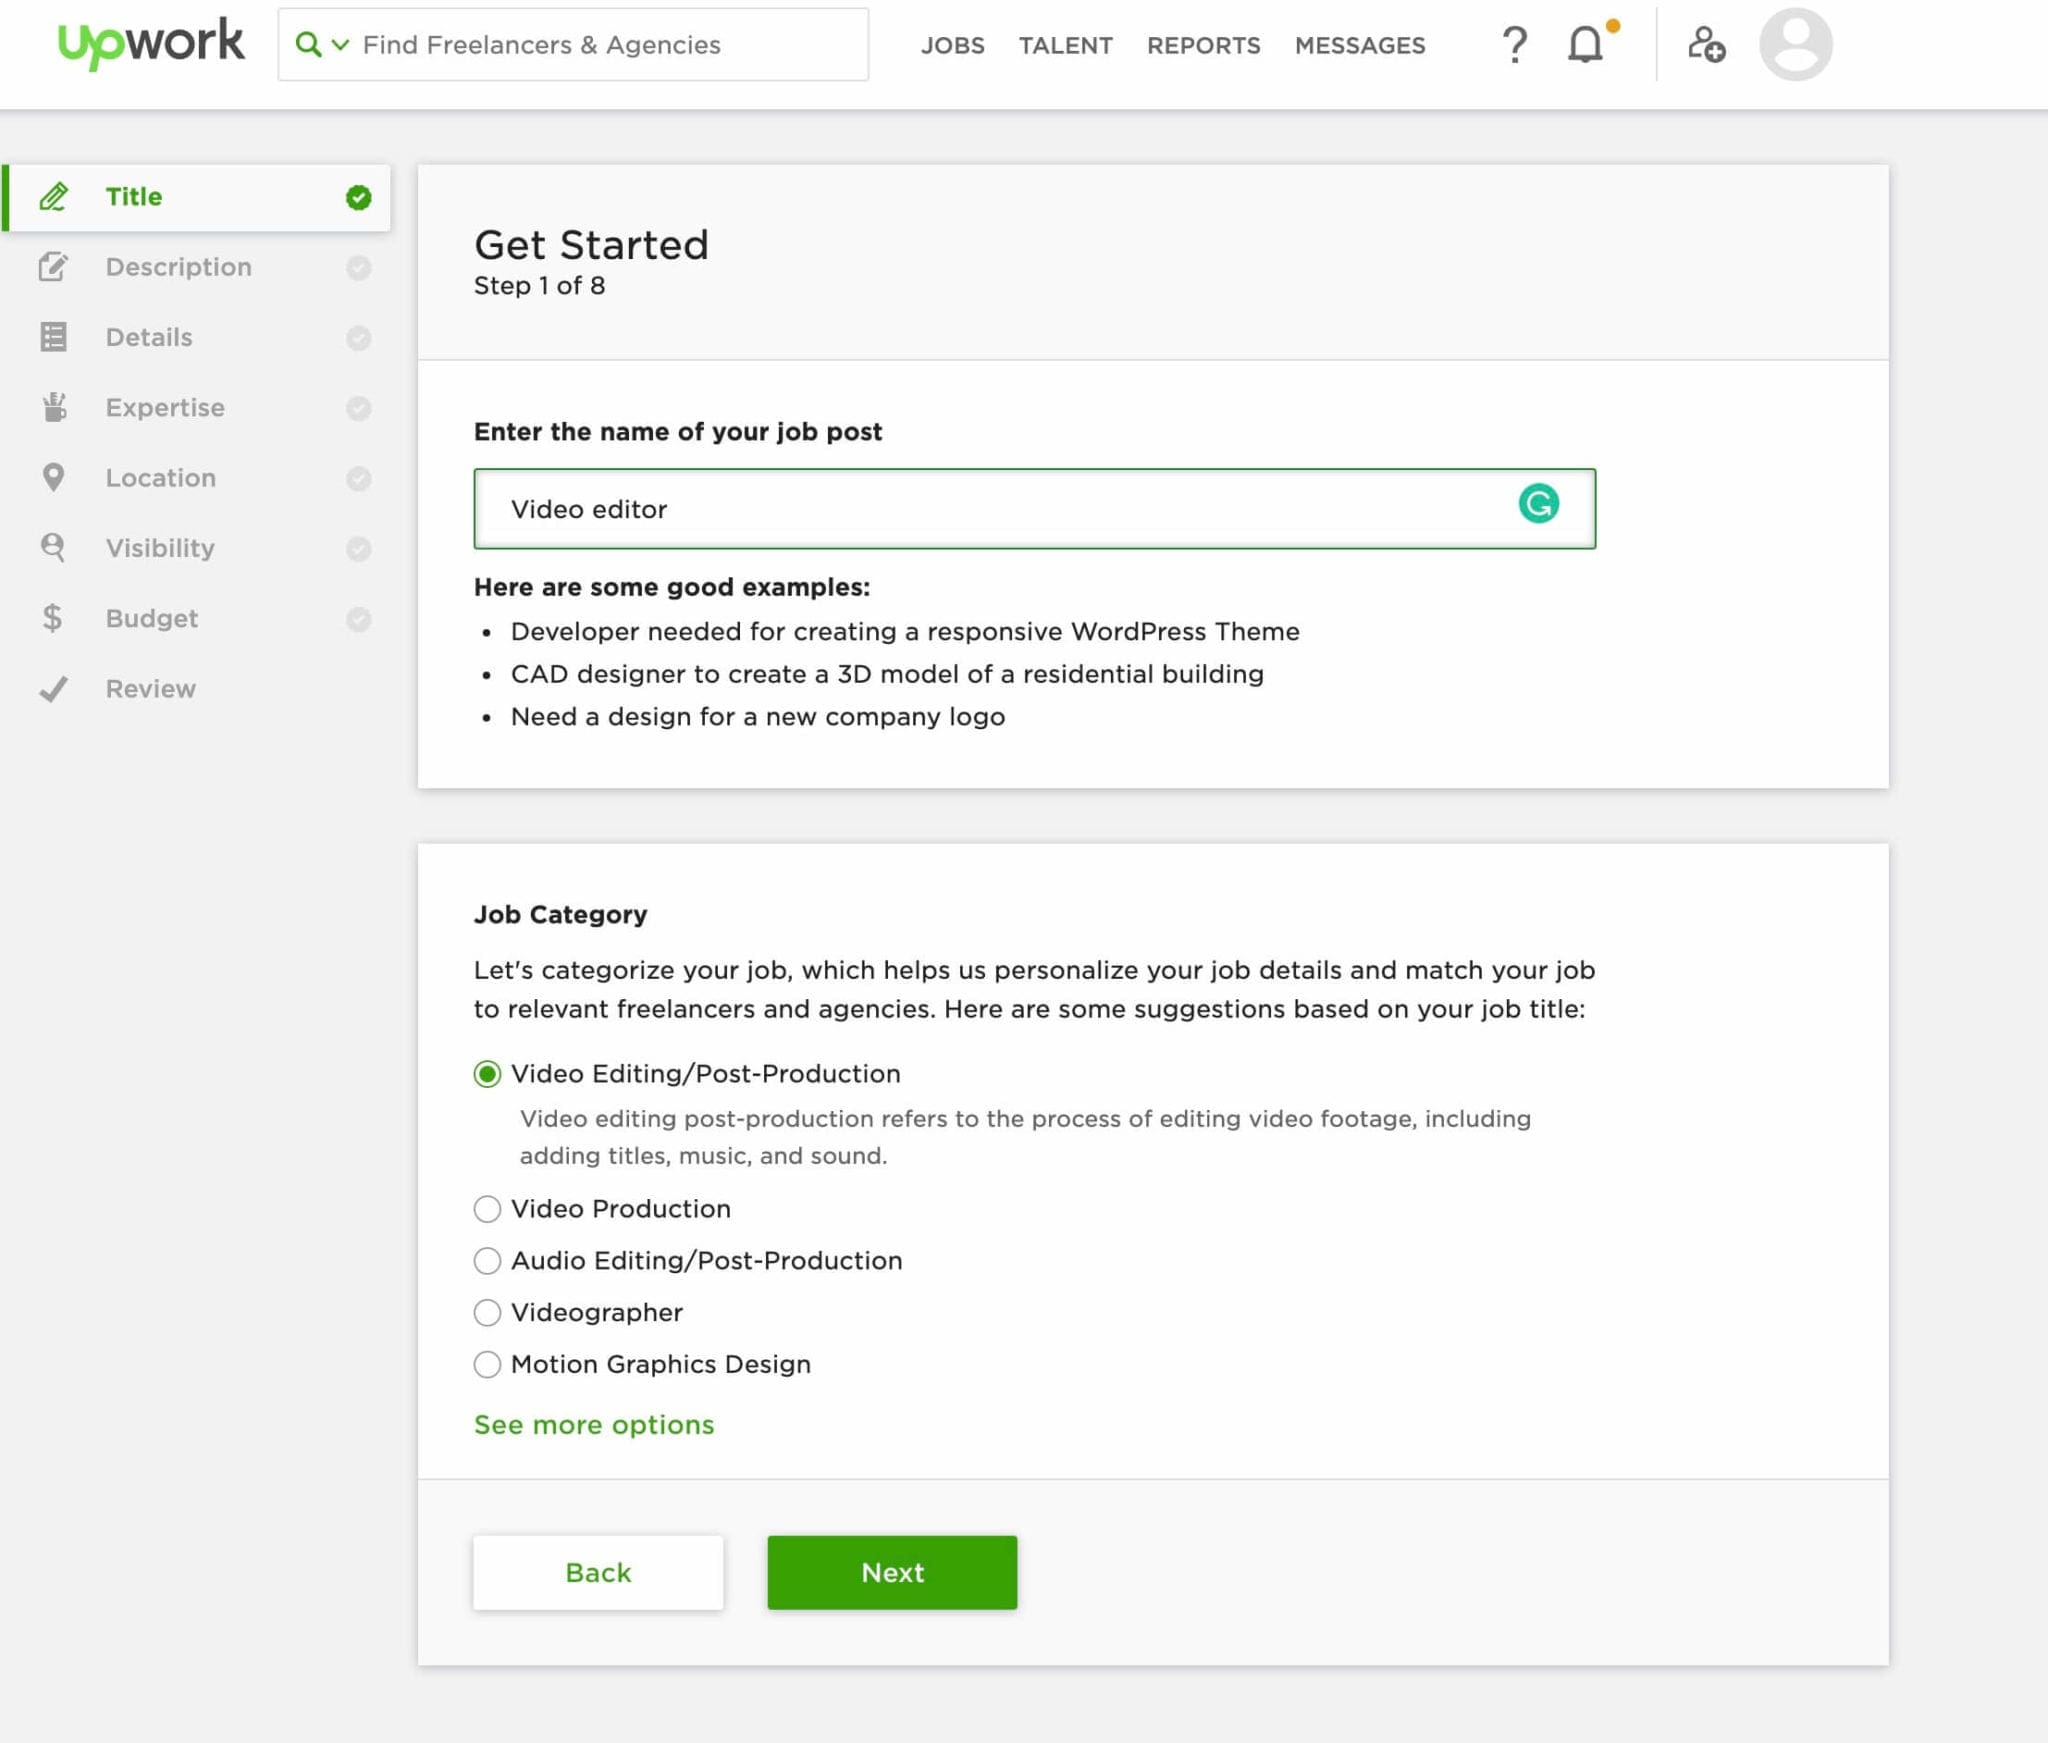Image resolution: width=2048 pixels, height=1743 pixels.
Task: Click 'Step 1 of 8' text
Action: (539, 286)
